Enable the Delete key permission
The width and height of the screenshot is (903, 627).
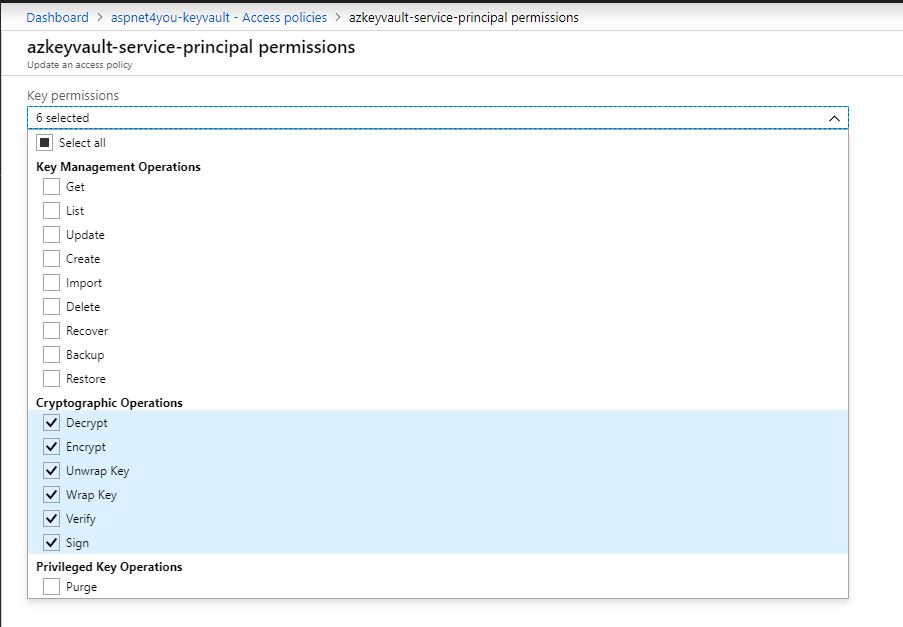pyautogui.click(x=52, y=307)
